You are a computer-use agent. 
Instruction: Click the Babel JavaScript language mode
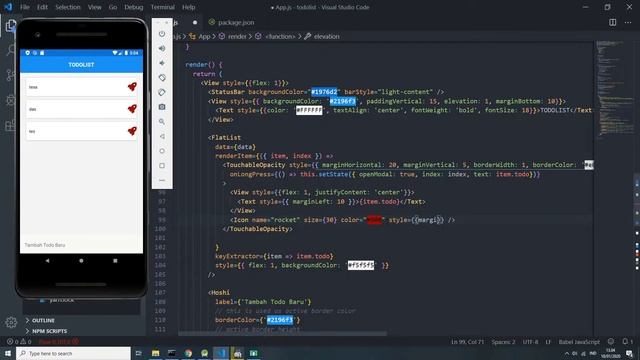(x=579, y=342)
